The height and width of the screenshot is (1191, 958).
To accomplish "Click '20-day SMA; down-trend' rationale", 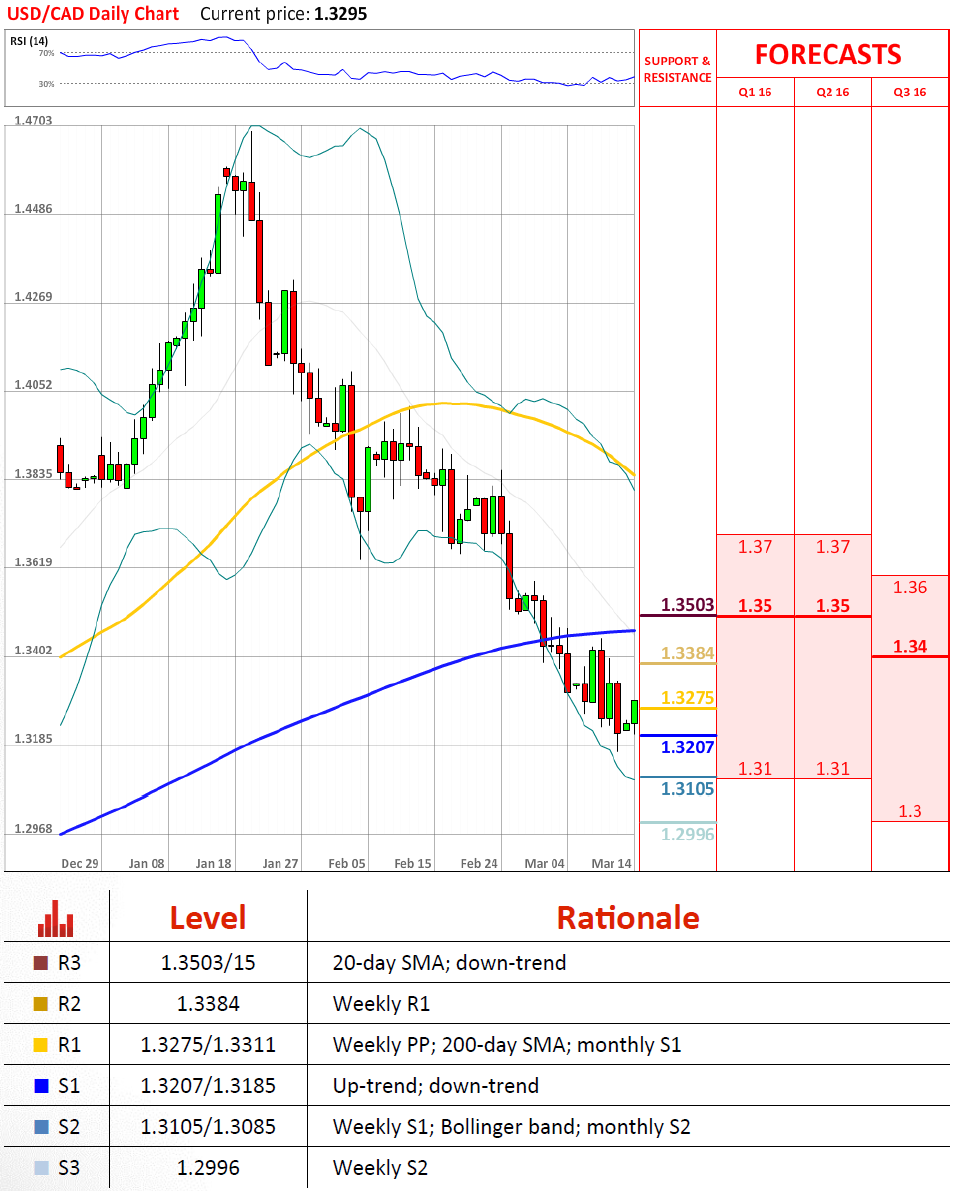I will pyautogui.click(x=449, y=963).
